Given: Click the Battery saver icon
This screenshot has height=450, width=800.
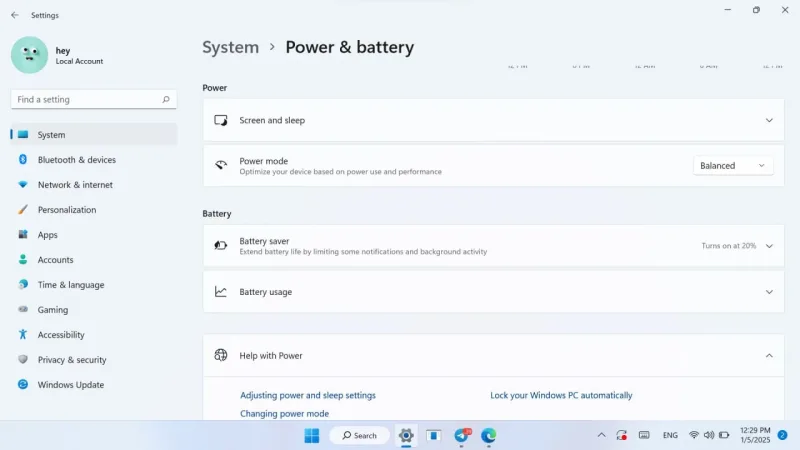Looking at the screenshot, I should tap(220, 245).
